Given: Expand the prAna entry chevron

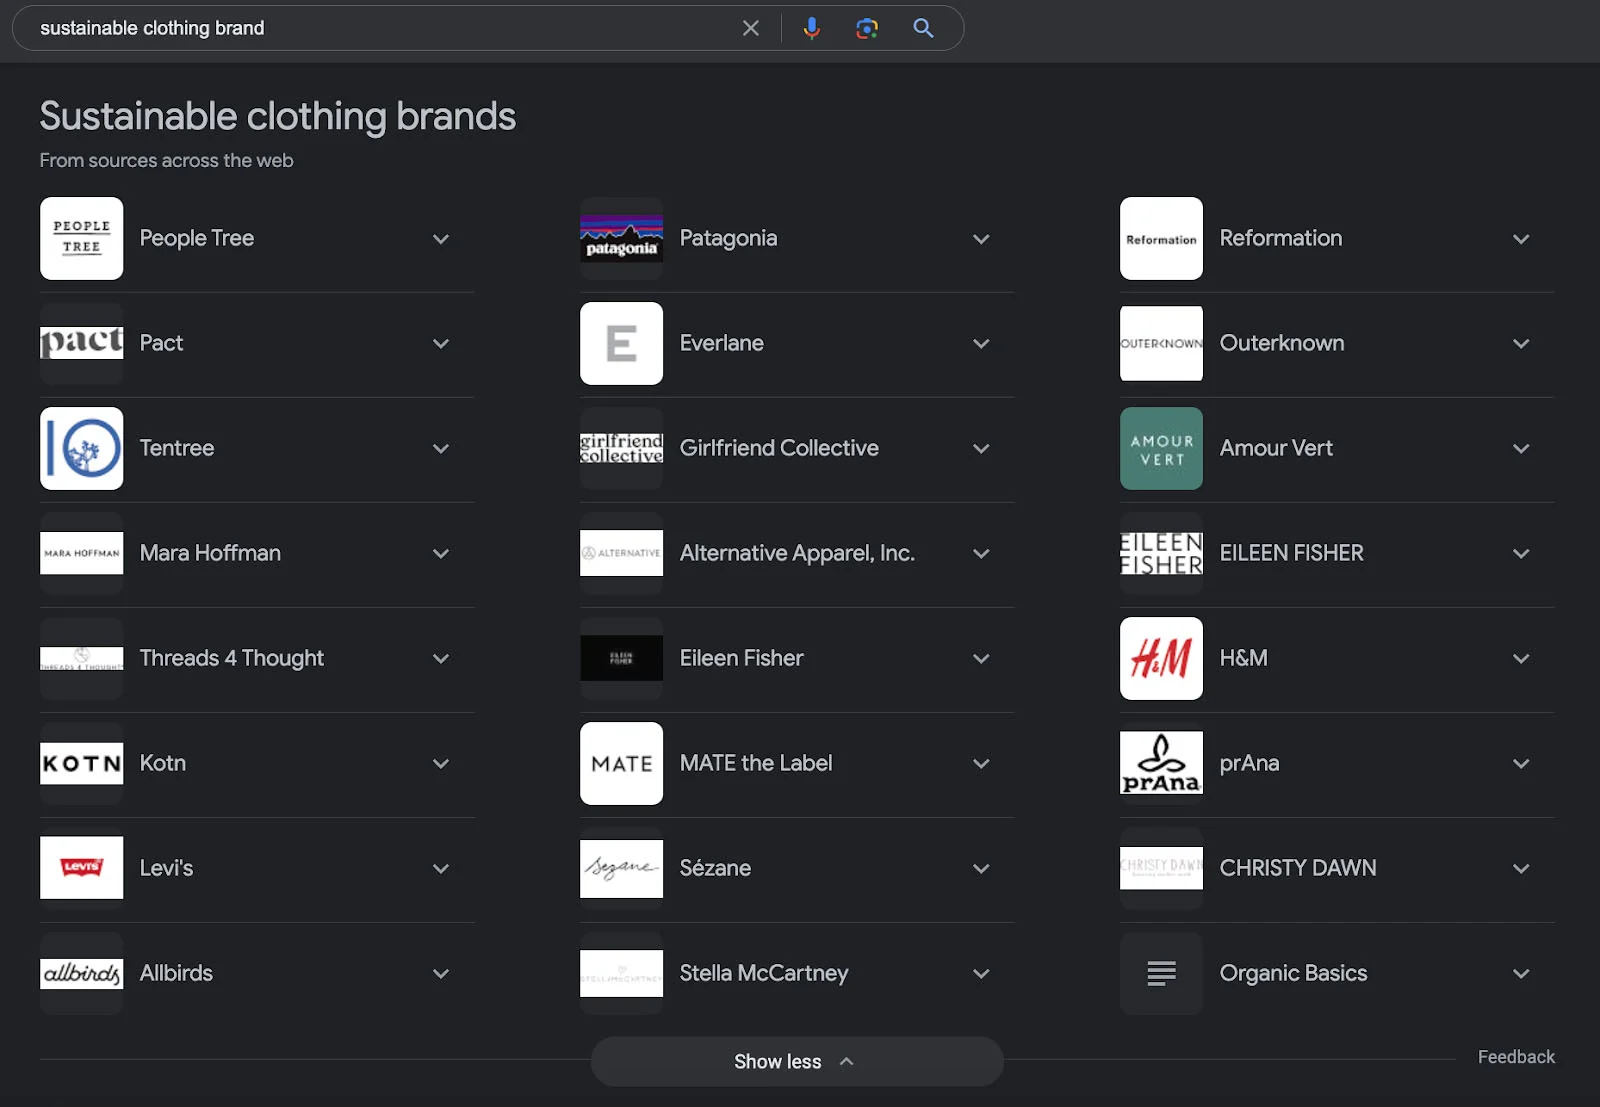Looking at the screenshot, I should (x=1521, y=764).
